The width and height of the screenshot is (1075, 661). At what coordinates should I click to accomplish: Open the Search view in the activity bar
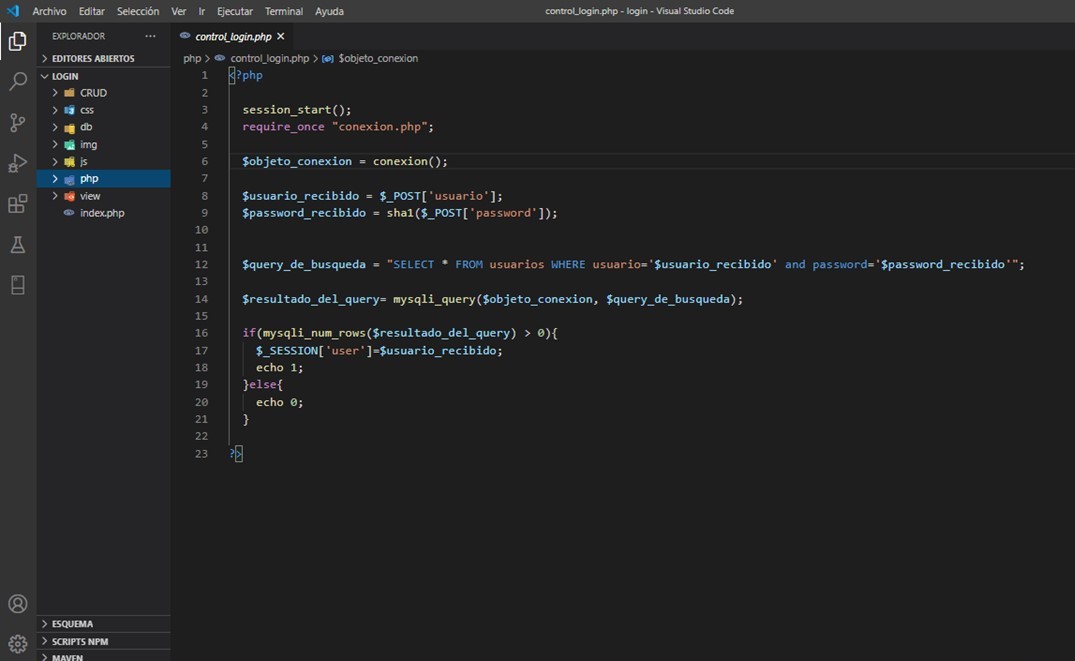17,81
